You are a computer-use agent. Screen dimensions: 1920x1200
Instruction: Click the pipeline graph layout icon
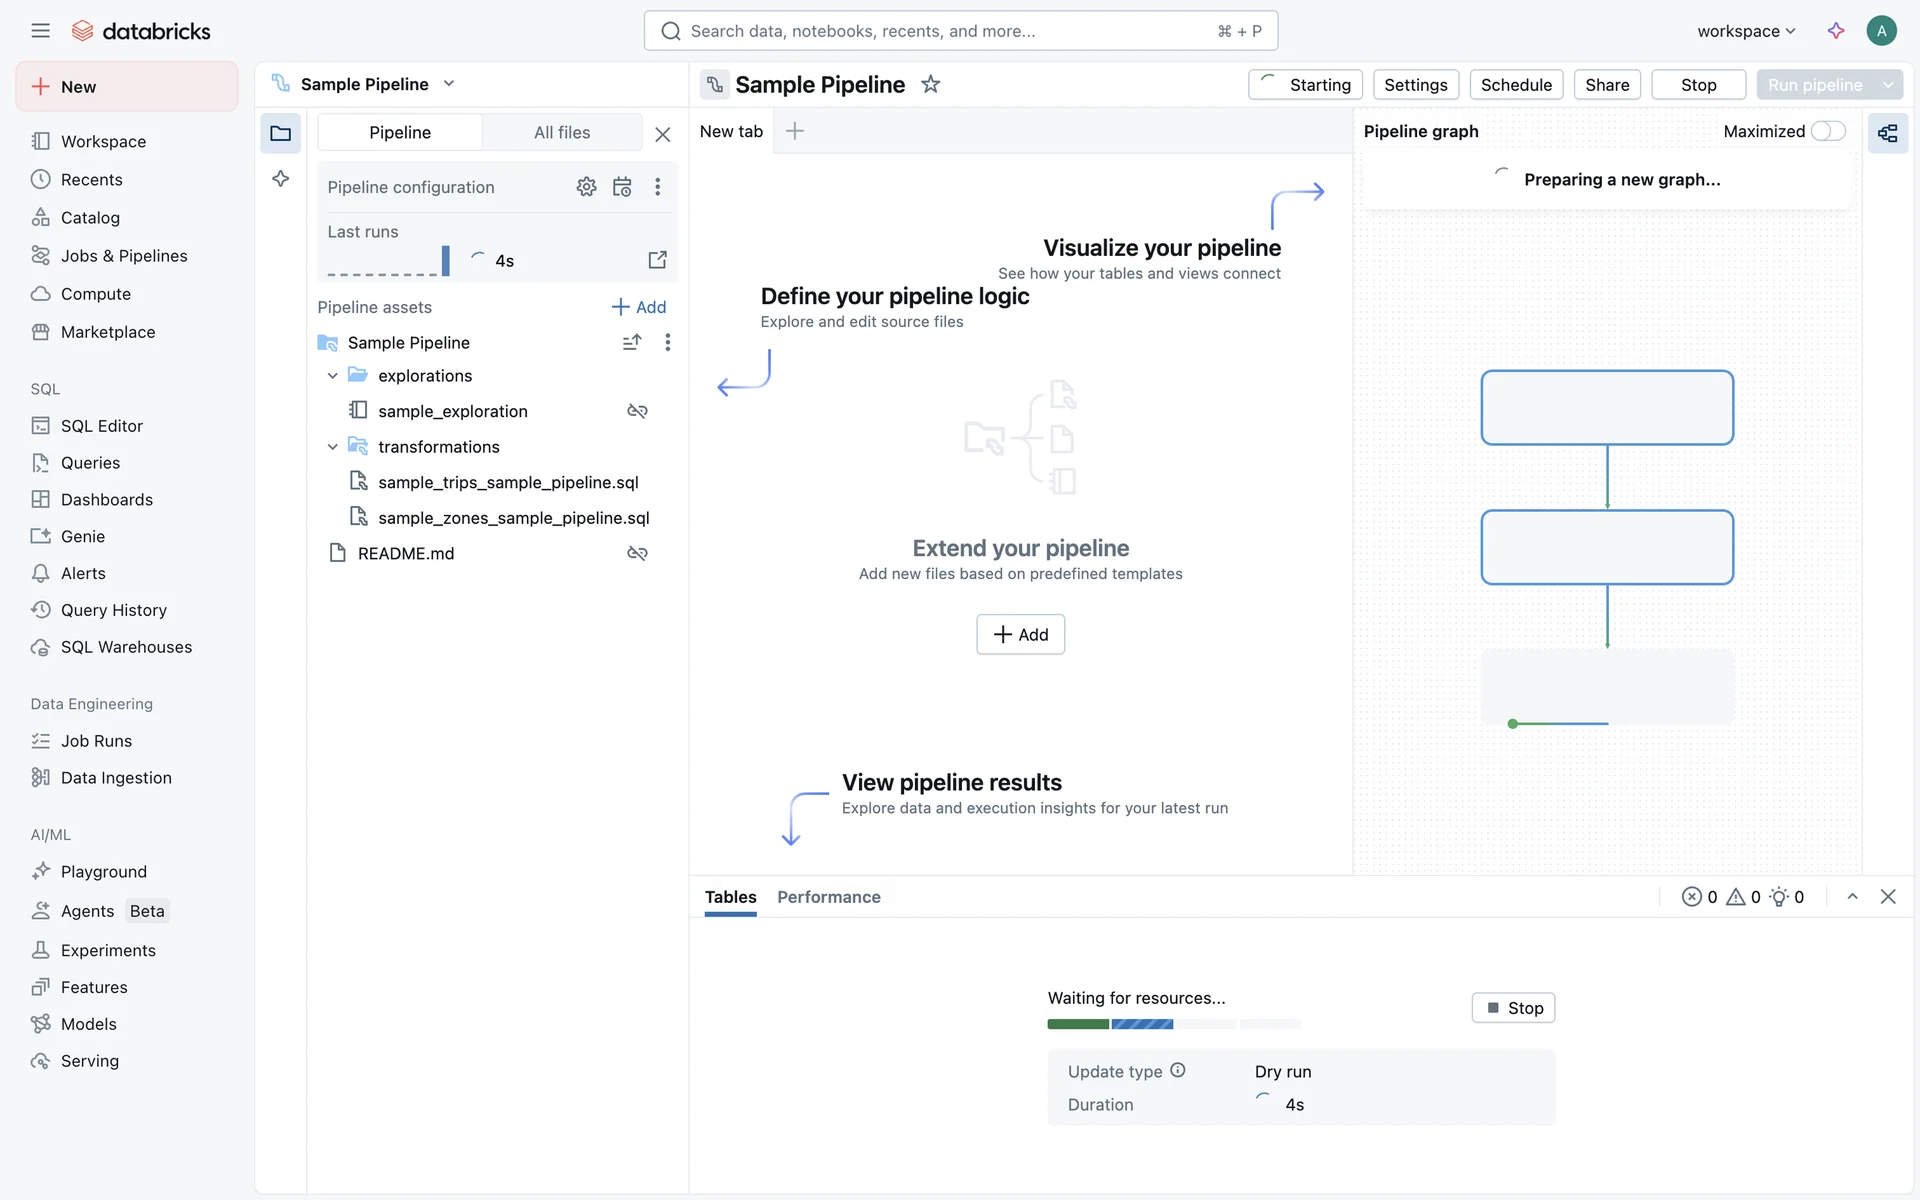(x=1887, y=132)
